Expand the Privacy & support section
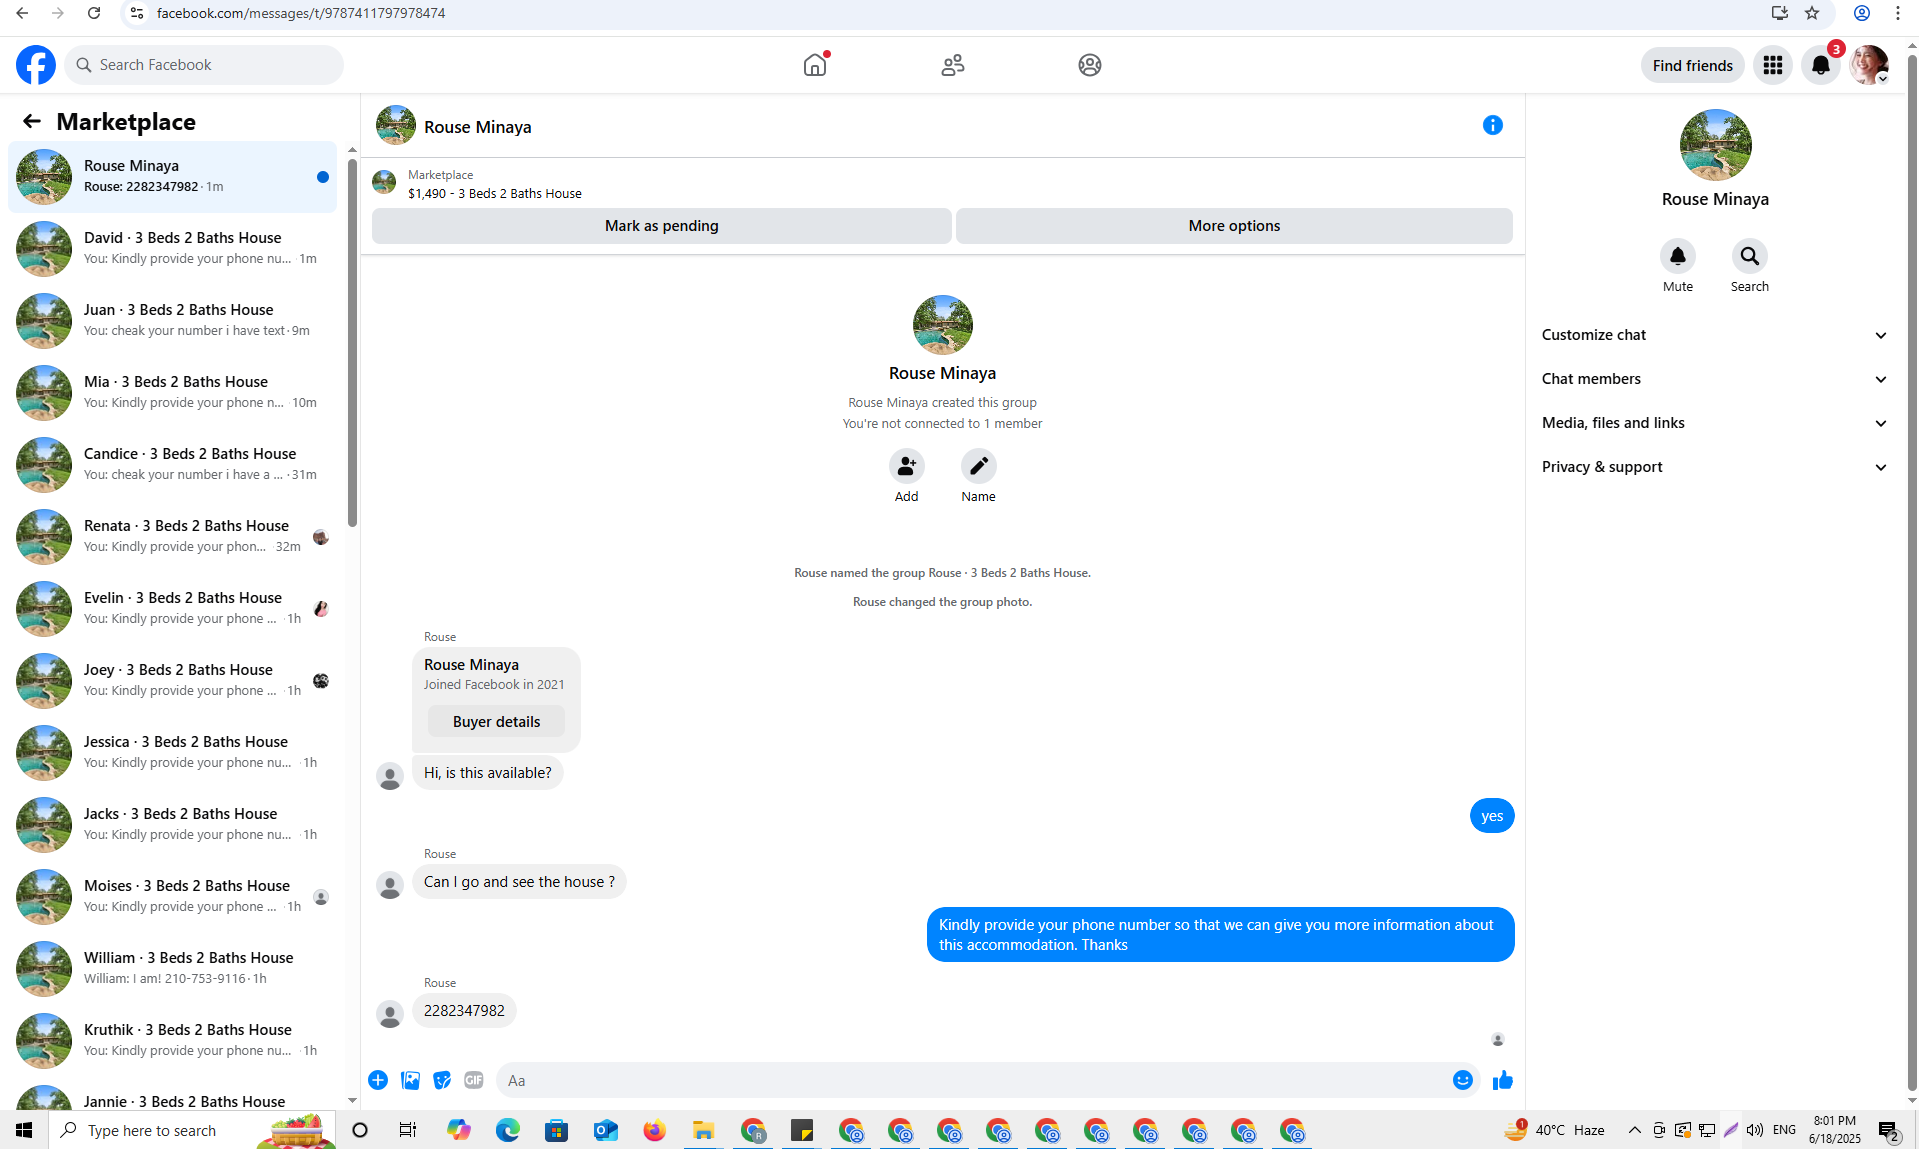1919x1149 pixels. pyautogui.click(x=1715, y=467)
